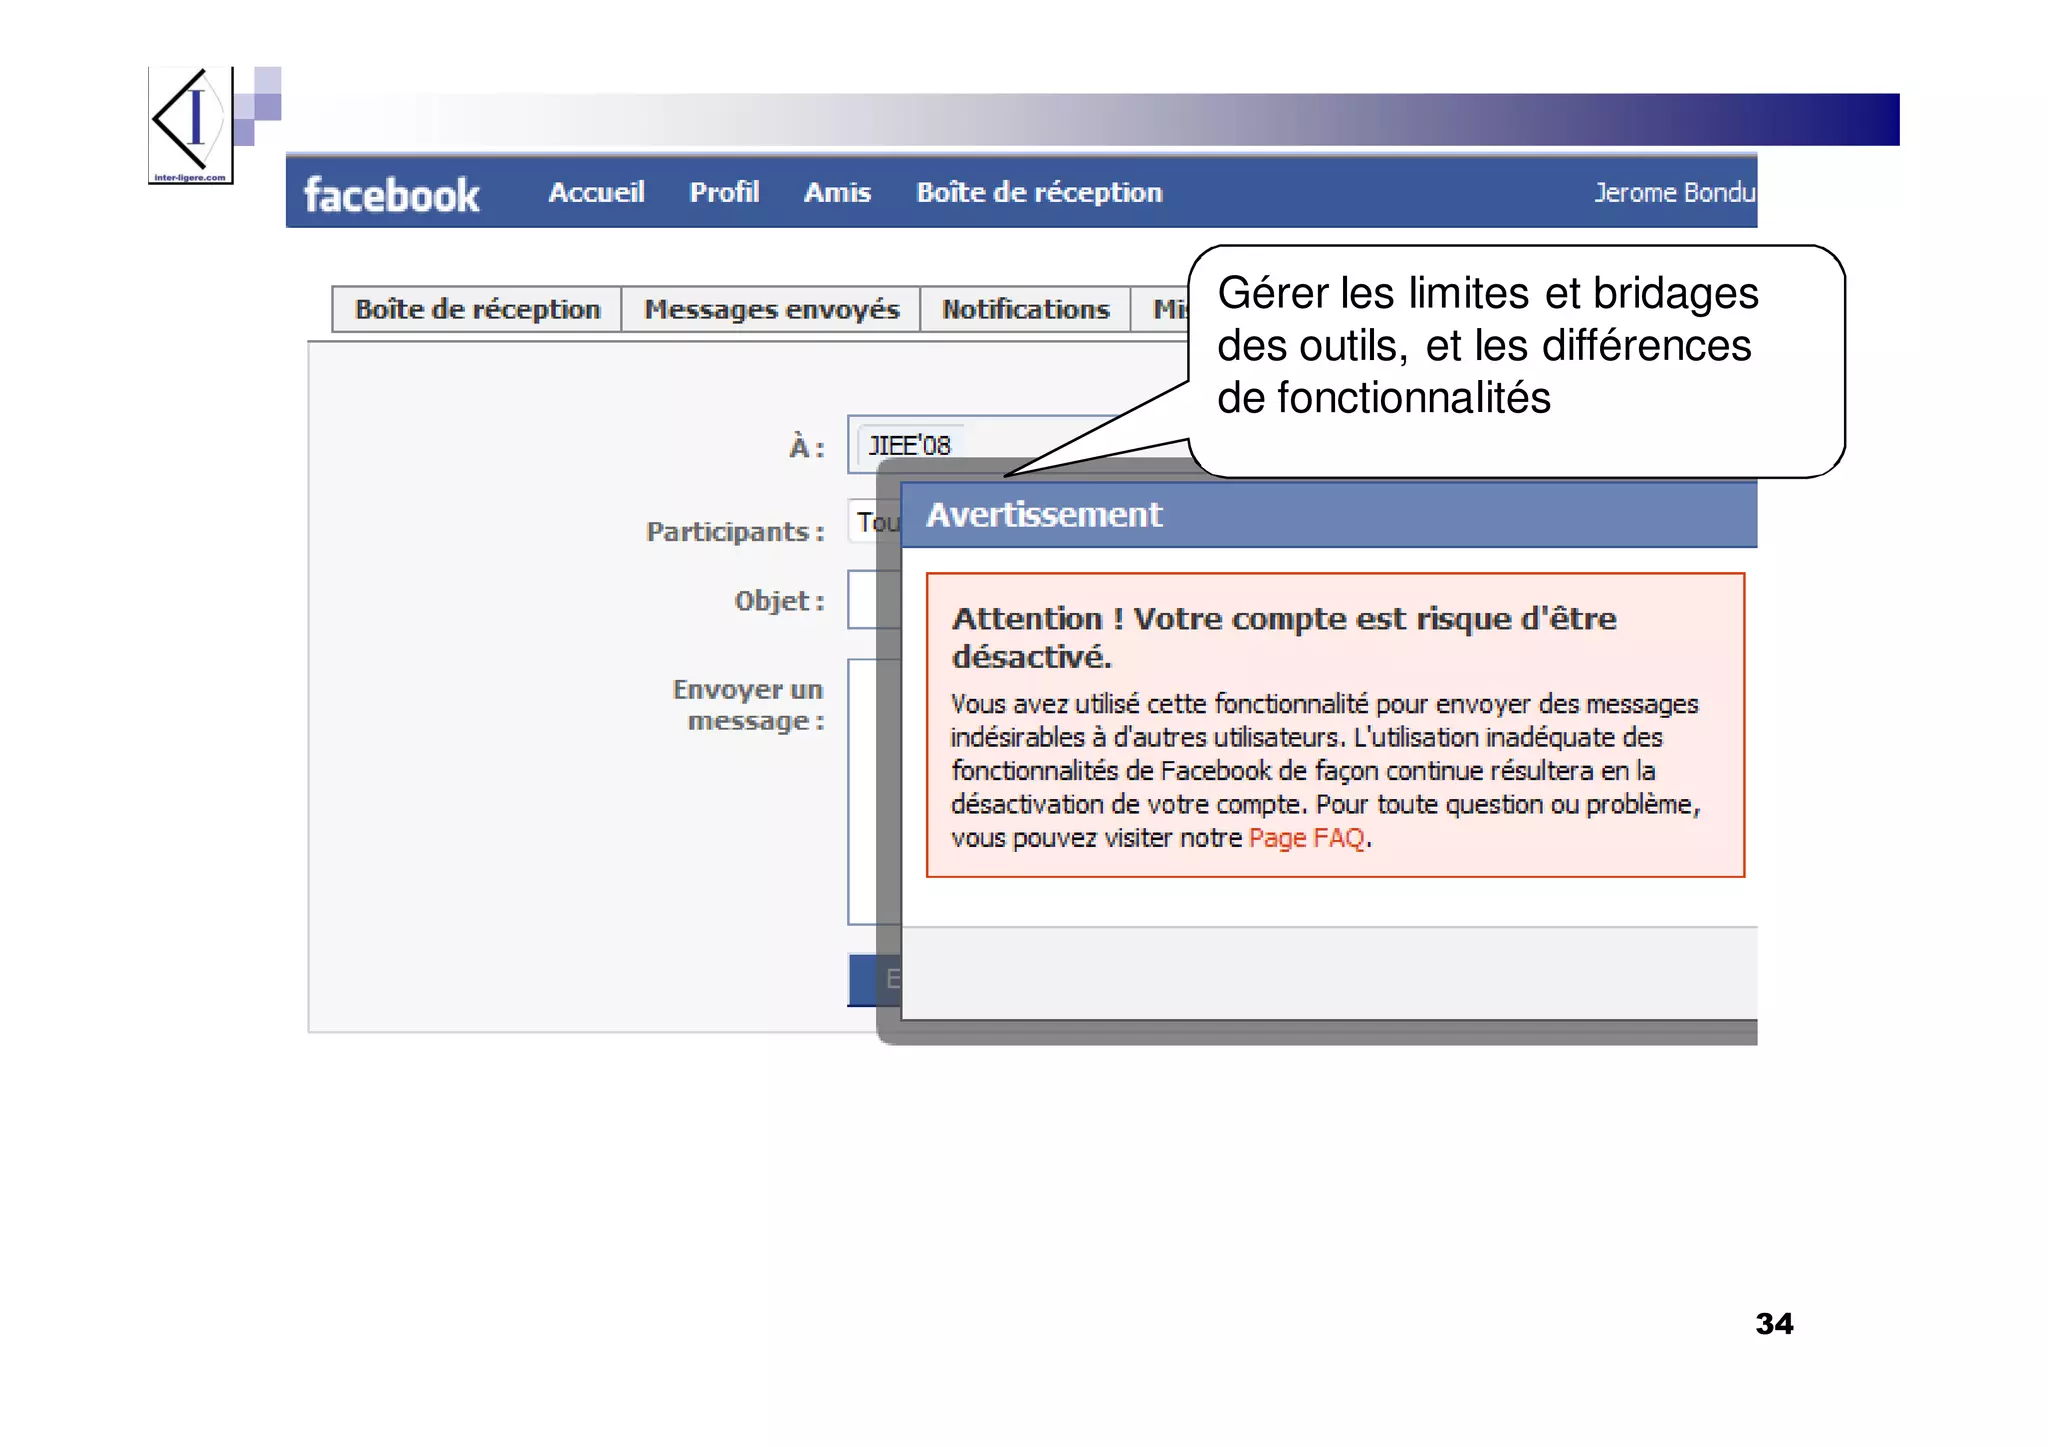Screen dimensions: 2048x1447
Task: Follow the Page FAQ link
Action: tap(1306, 838)
